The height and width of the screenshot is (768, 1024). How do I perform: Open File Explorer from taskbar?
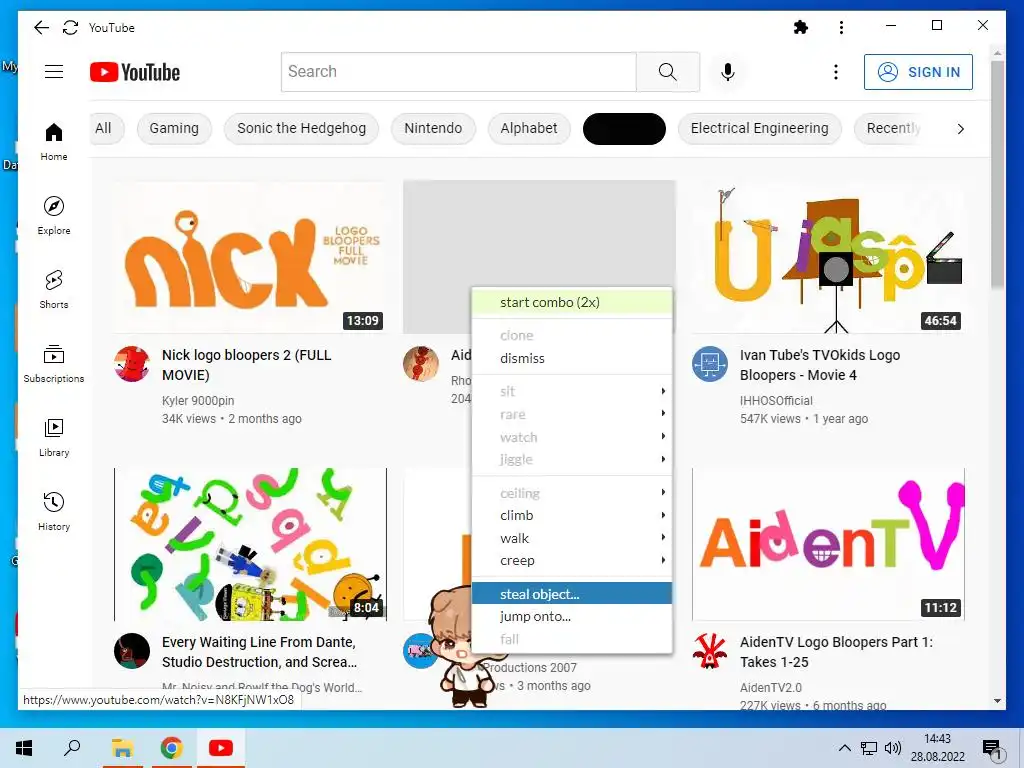(x=122, y=748)
